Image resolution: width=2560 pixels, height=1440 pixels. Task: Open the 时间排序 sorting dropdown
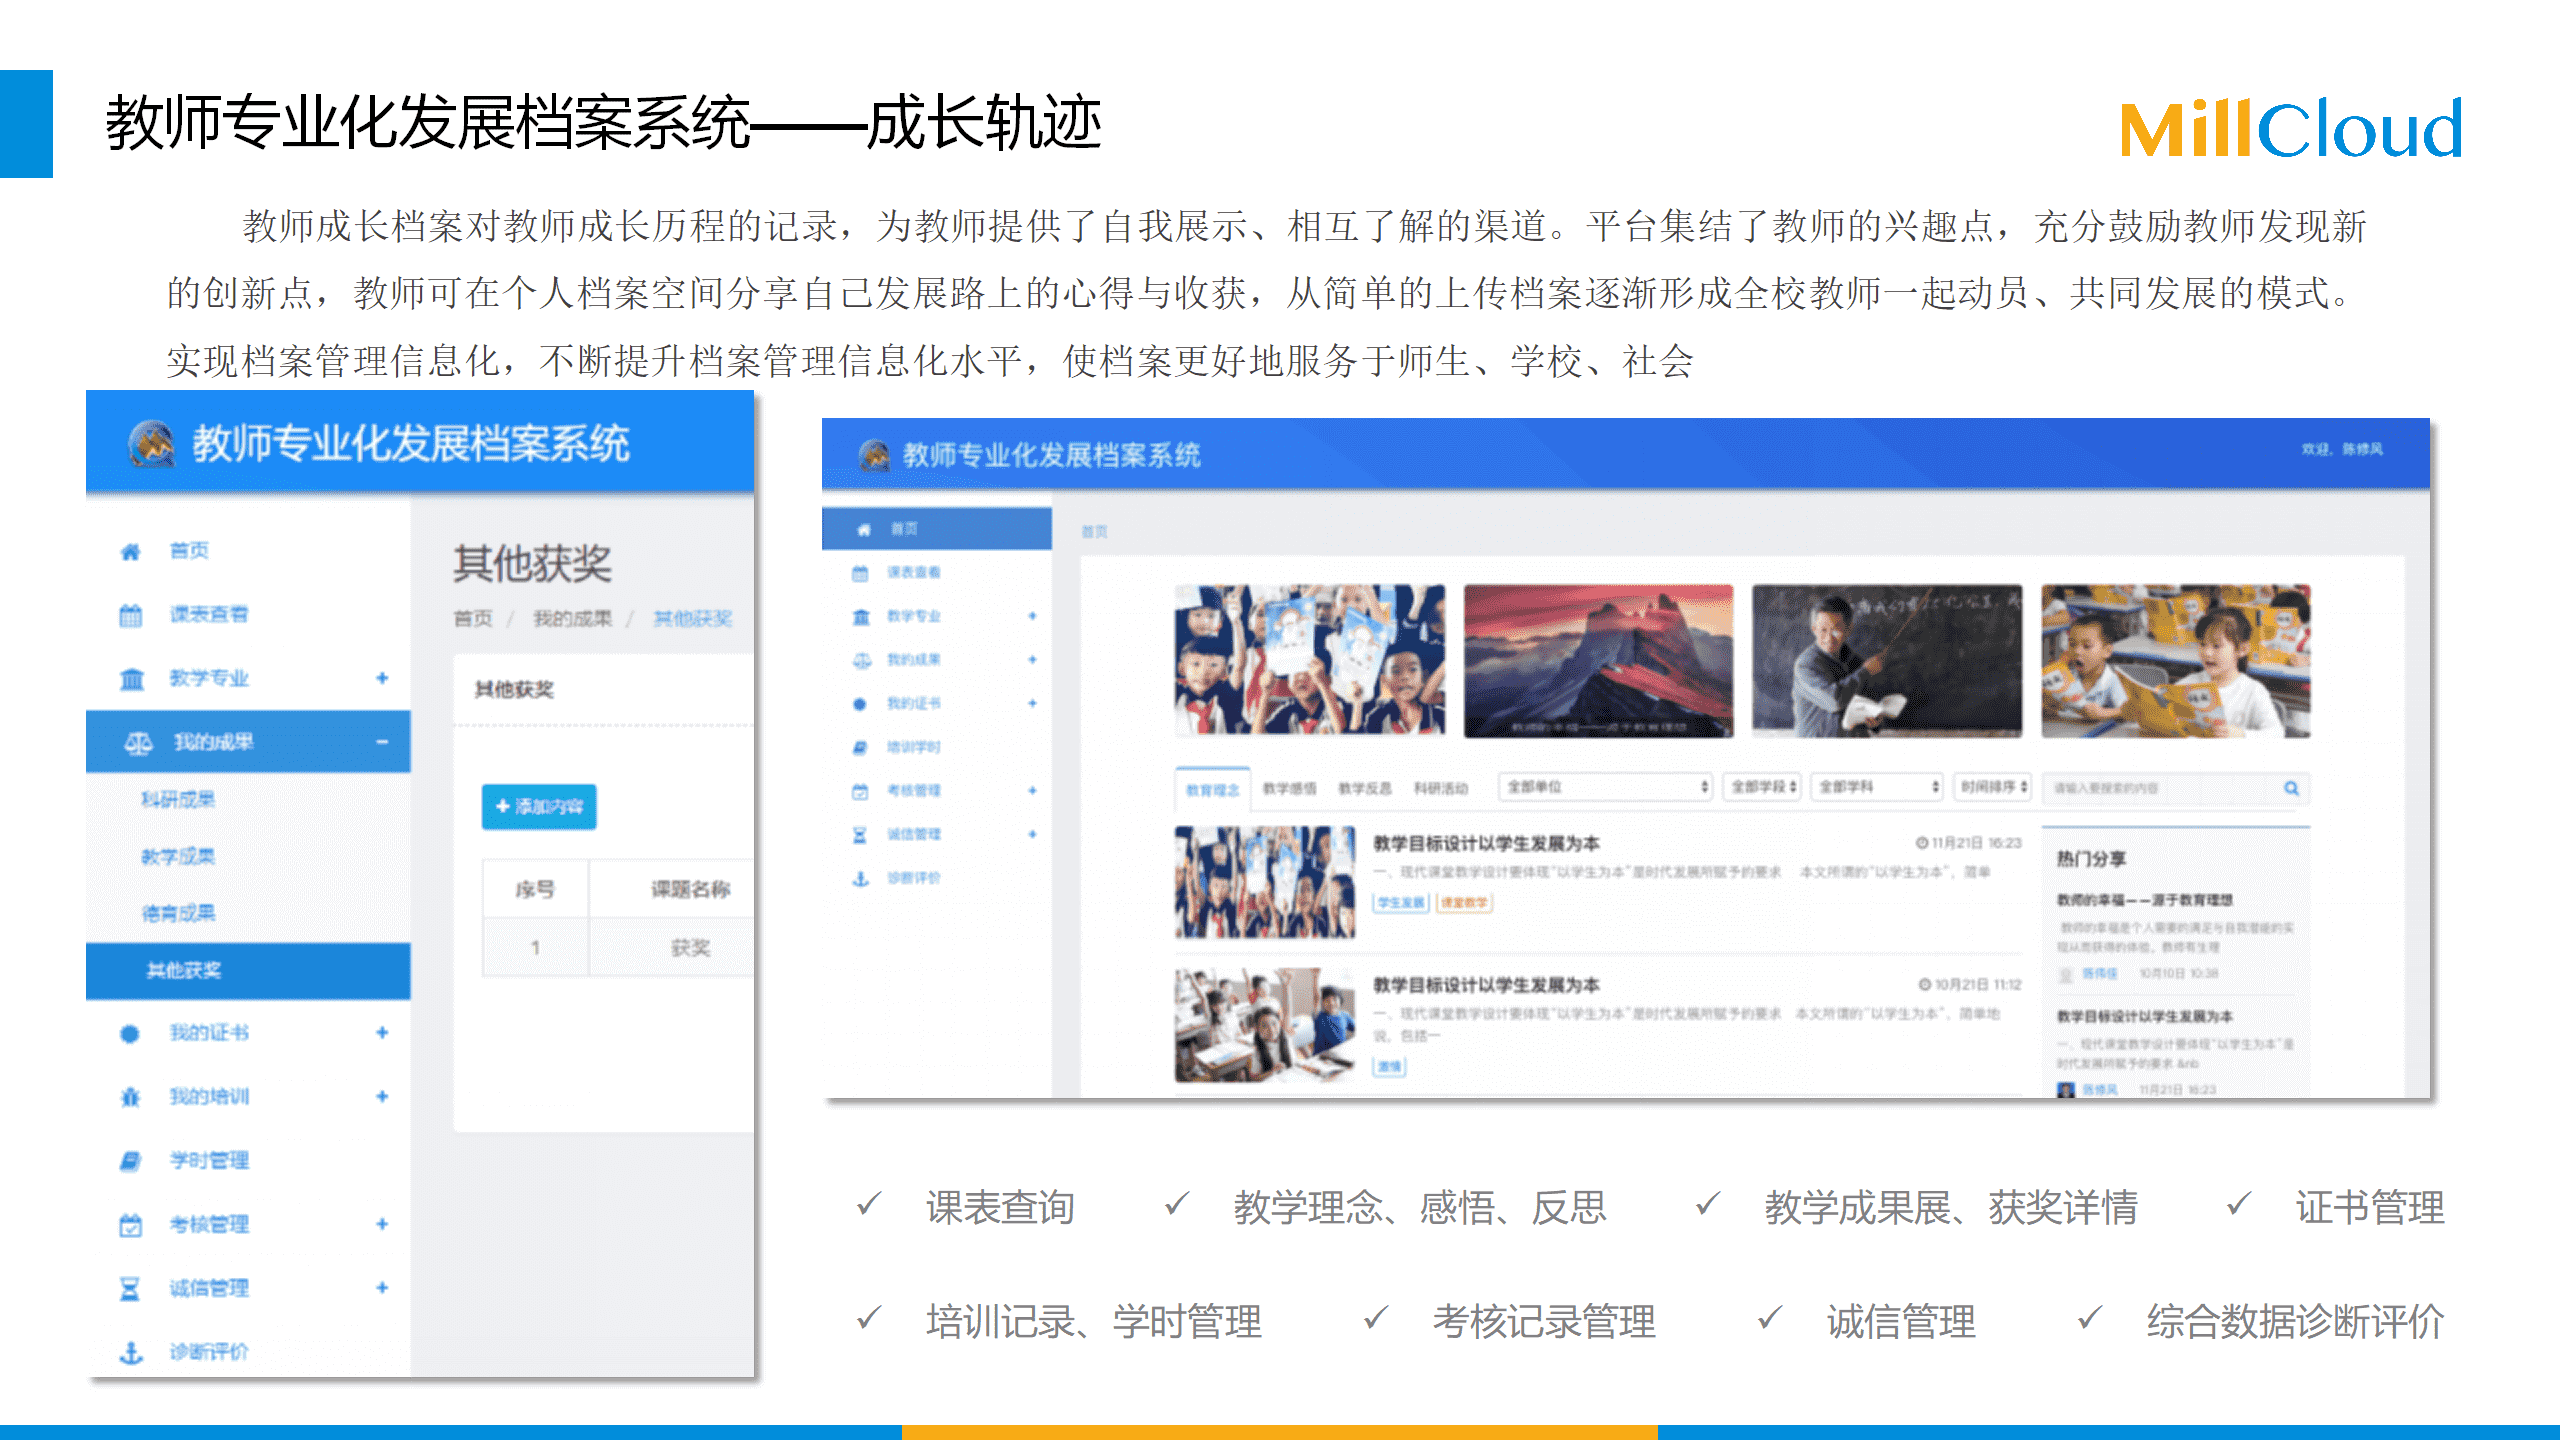tap(1993, 787)
